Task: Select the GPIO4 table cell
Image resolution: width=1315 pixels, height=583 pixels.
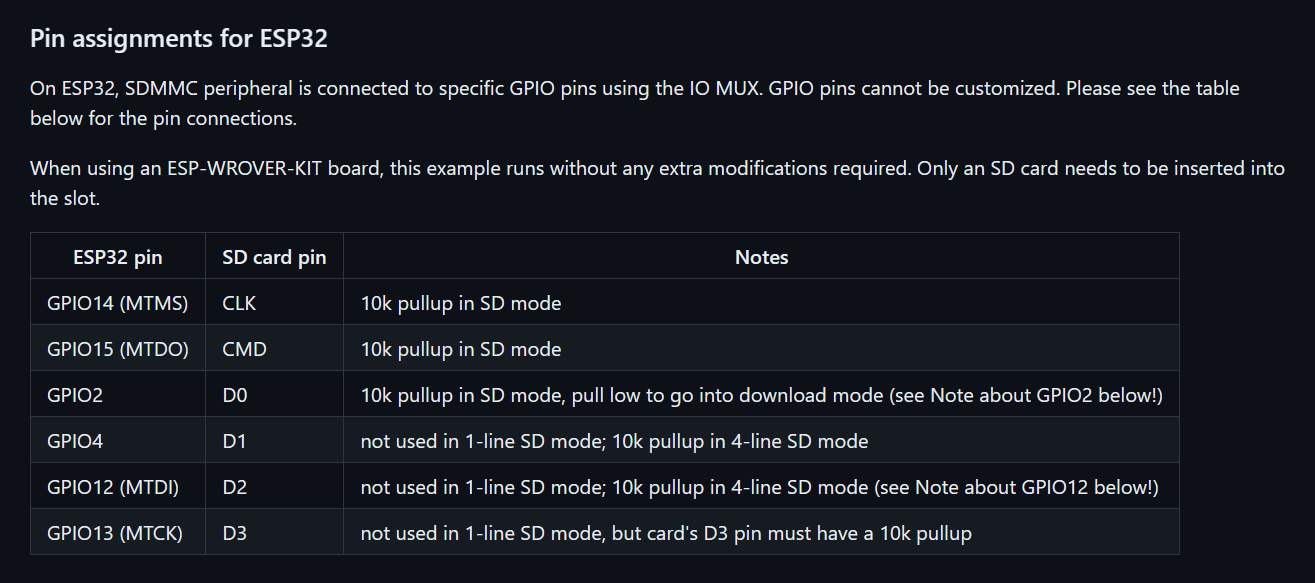Action: click(75, 441)
